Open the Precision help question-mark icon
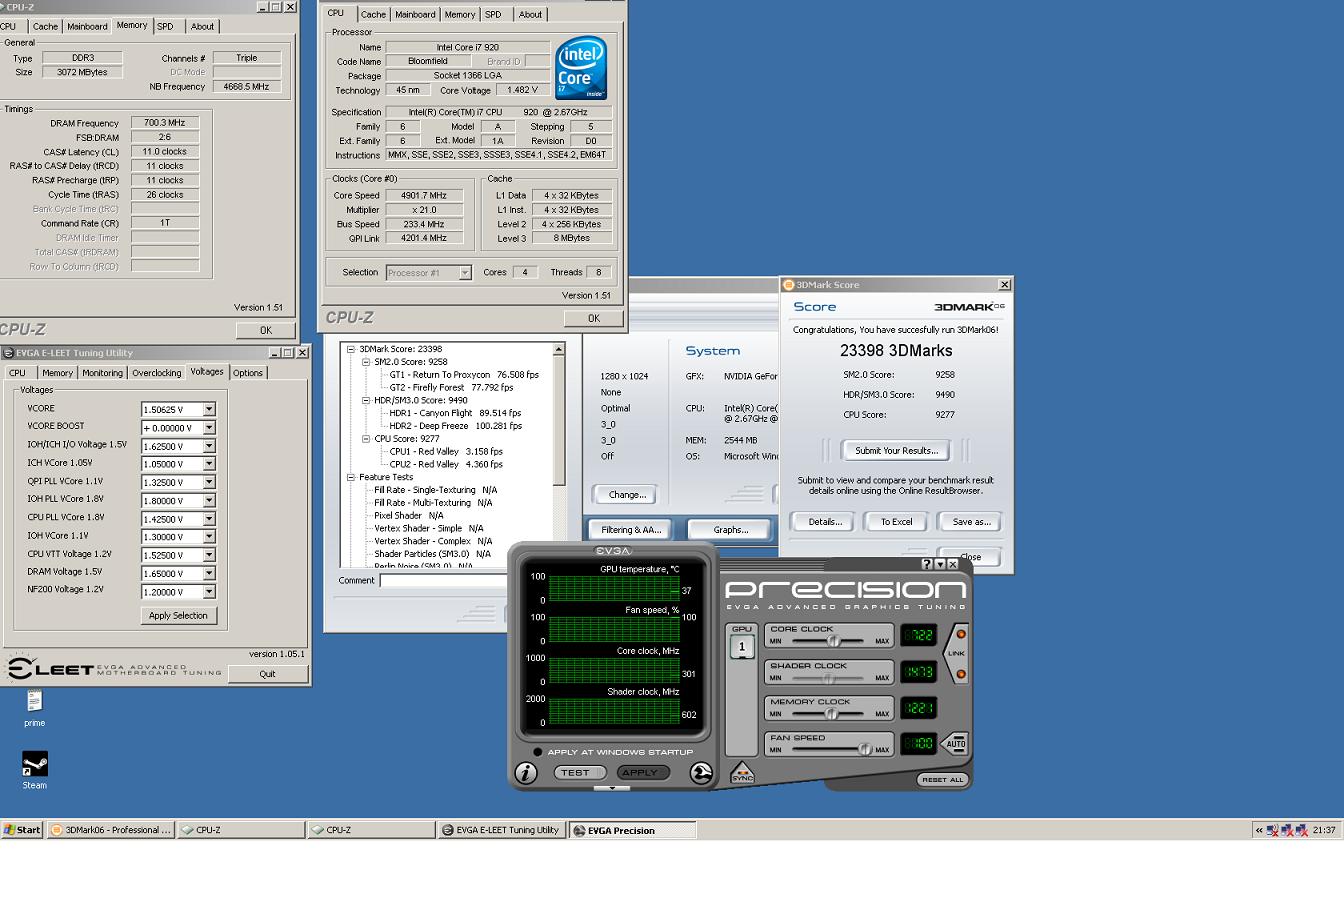The height and width of the screenshot is (922, 1344). (926, 564)
